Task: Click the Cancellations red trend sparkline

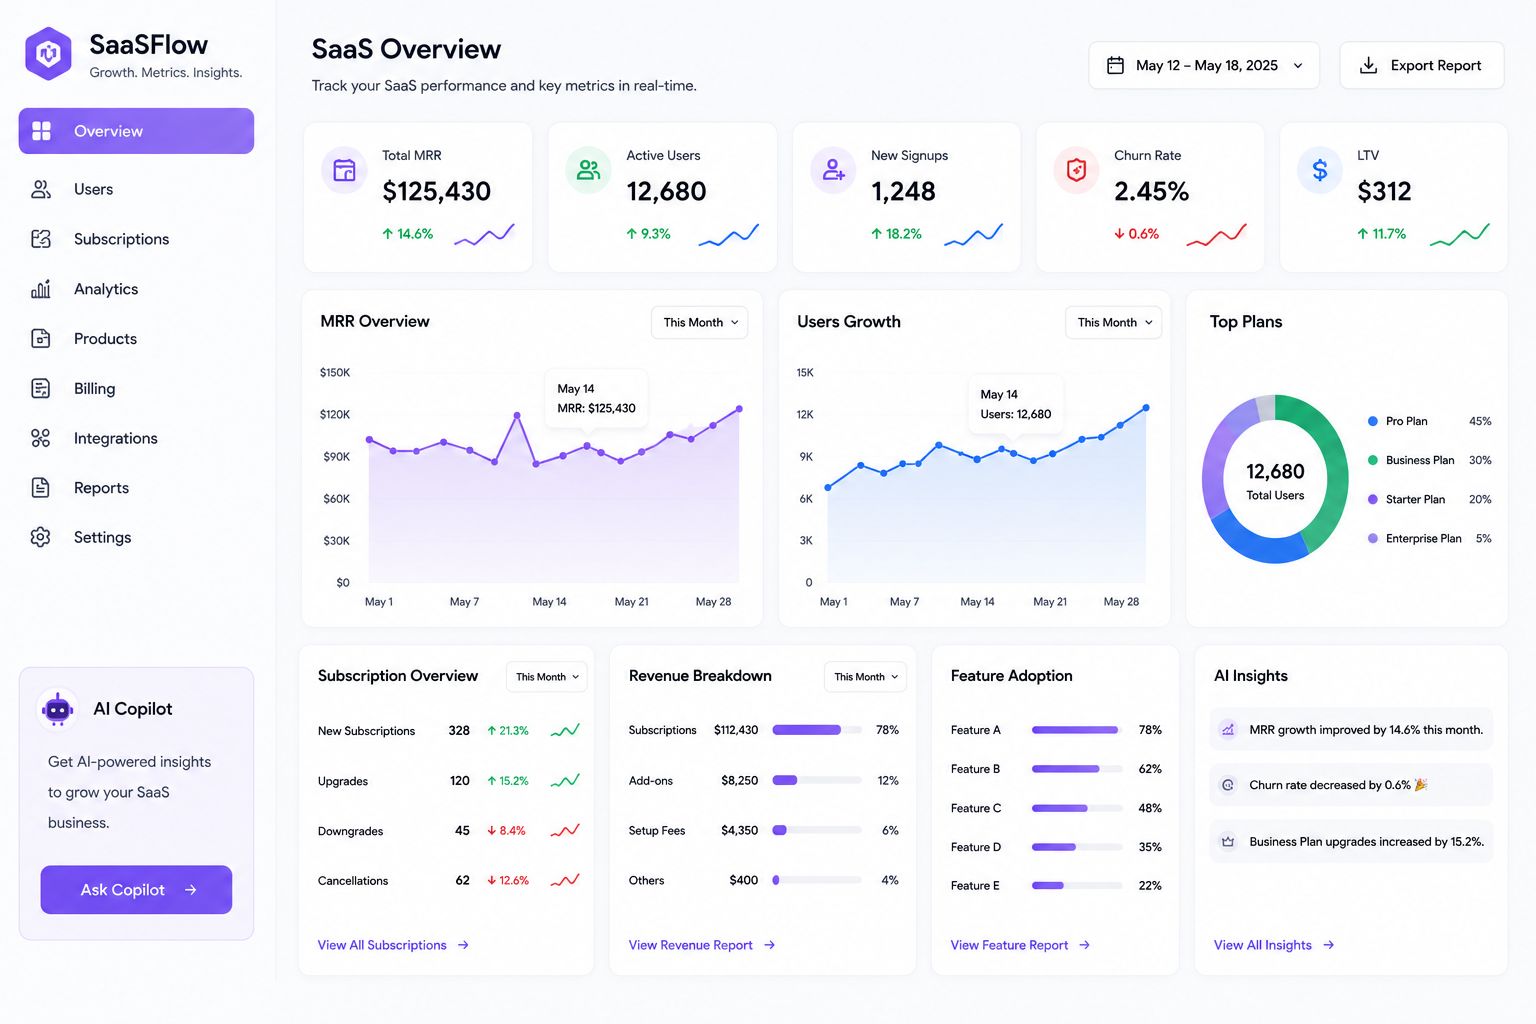Action: pos(565,881)
